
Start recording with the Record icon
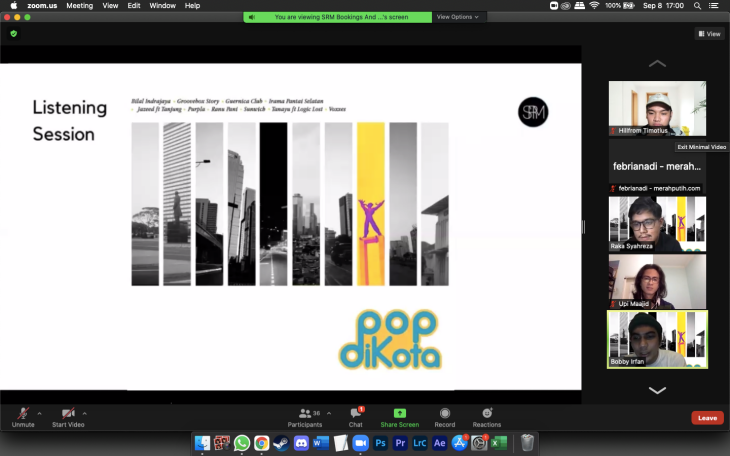point(445,413)
